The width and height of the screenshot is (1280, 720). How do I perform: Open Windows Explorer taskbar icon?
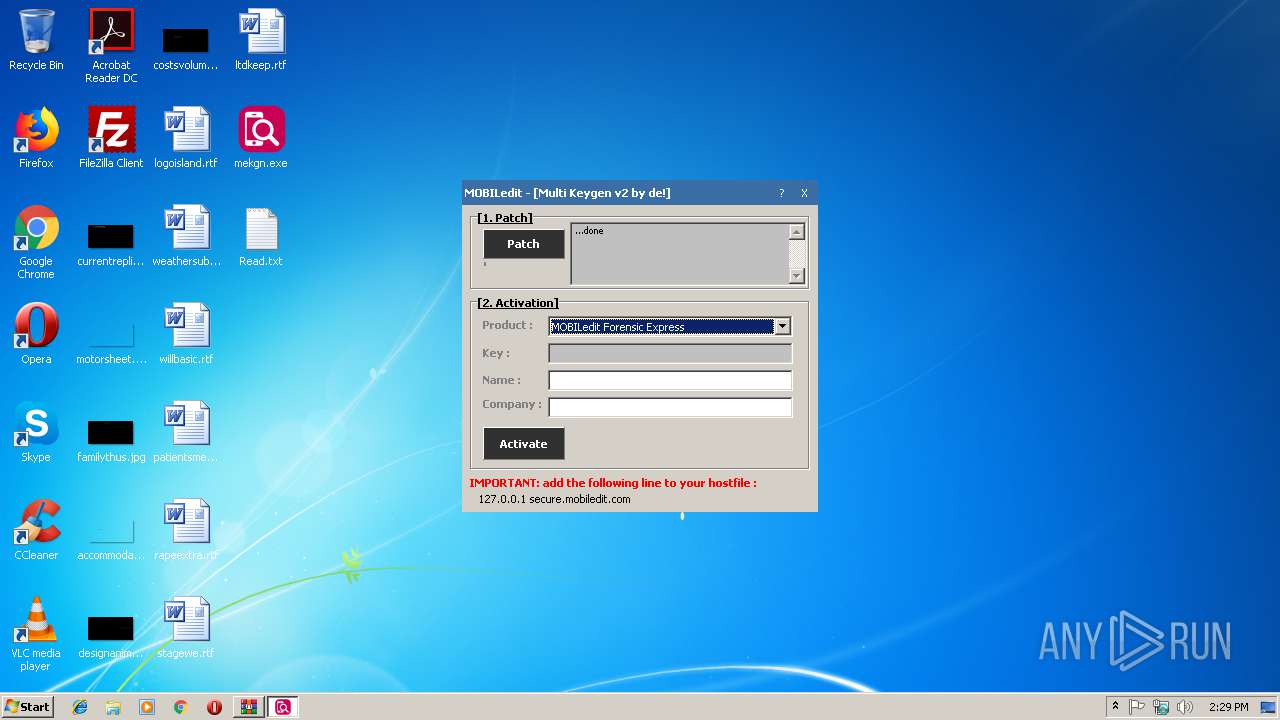(113, 707)
